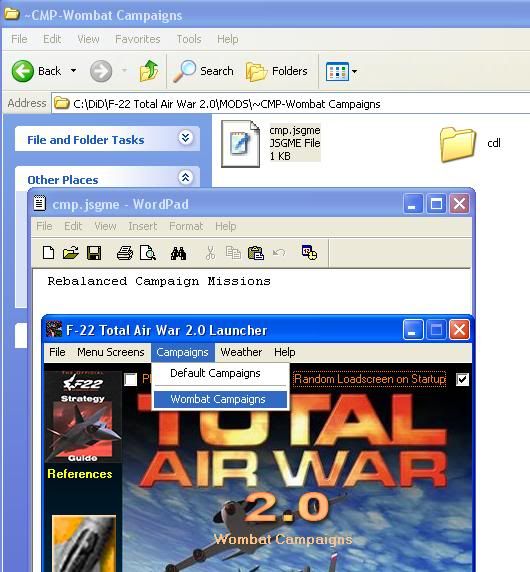Image resolution: width=530 pixels, height=572 pixels.
Task: Select the cmp.jsgme file icon
Action: (241, 144)
